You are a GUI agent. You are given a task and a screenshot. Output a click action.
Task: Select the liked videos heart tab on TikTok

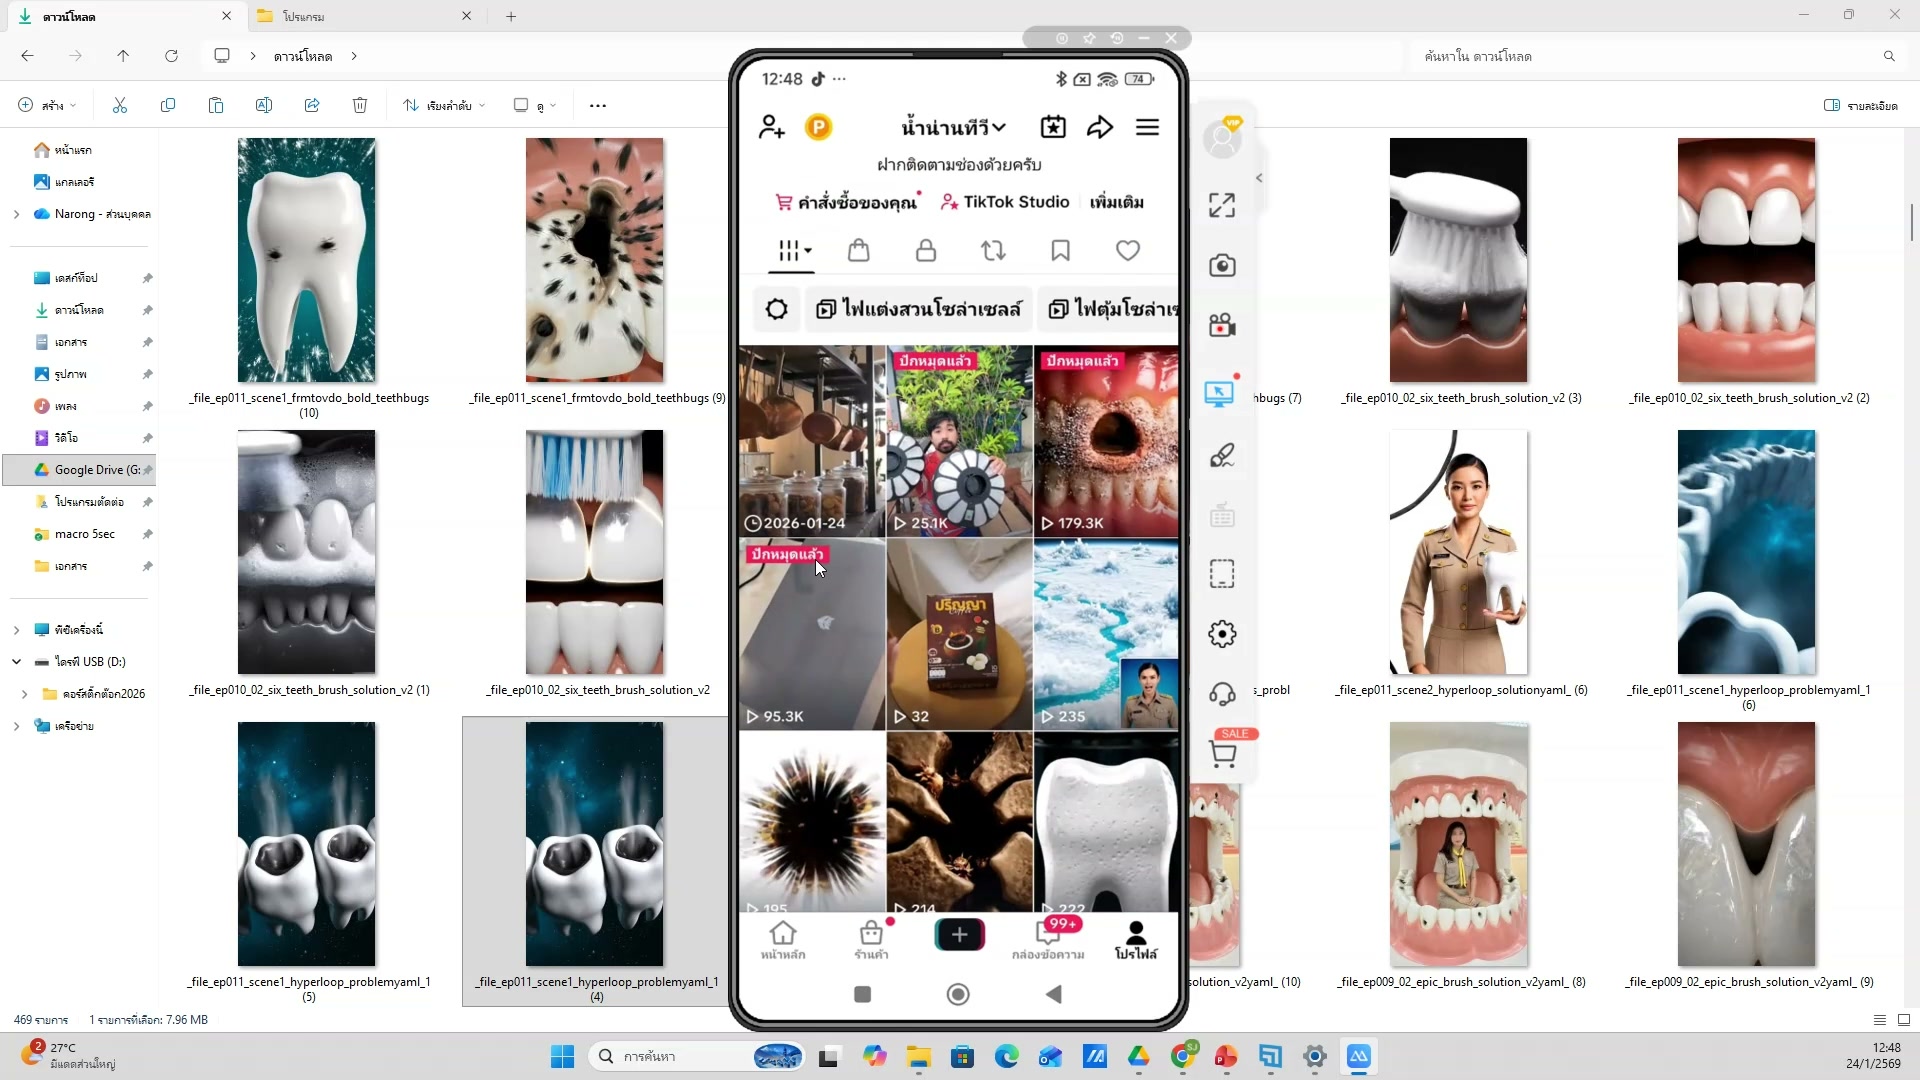point(1128,250)
